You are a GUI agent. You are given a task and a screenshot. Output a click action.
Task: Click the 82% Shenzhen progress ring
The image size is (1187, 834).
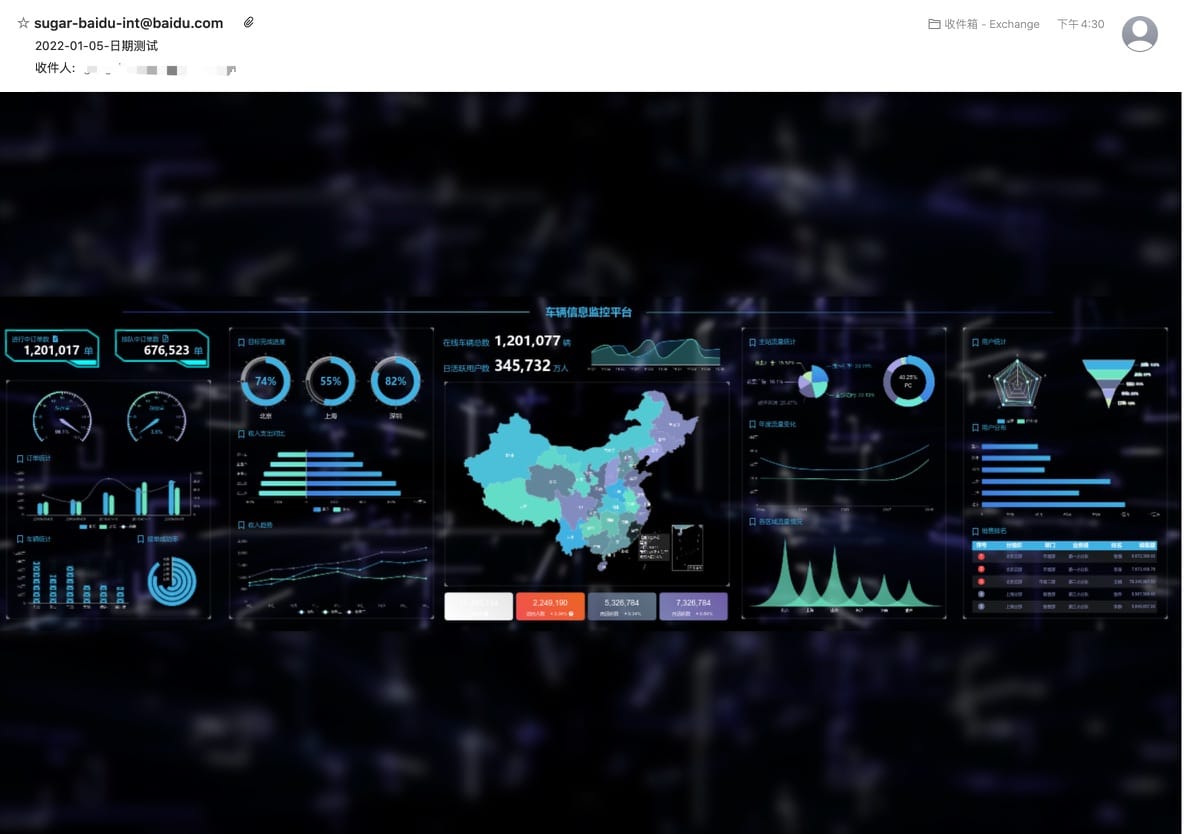click(x=396, y=381)
